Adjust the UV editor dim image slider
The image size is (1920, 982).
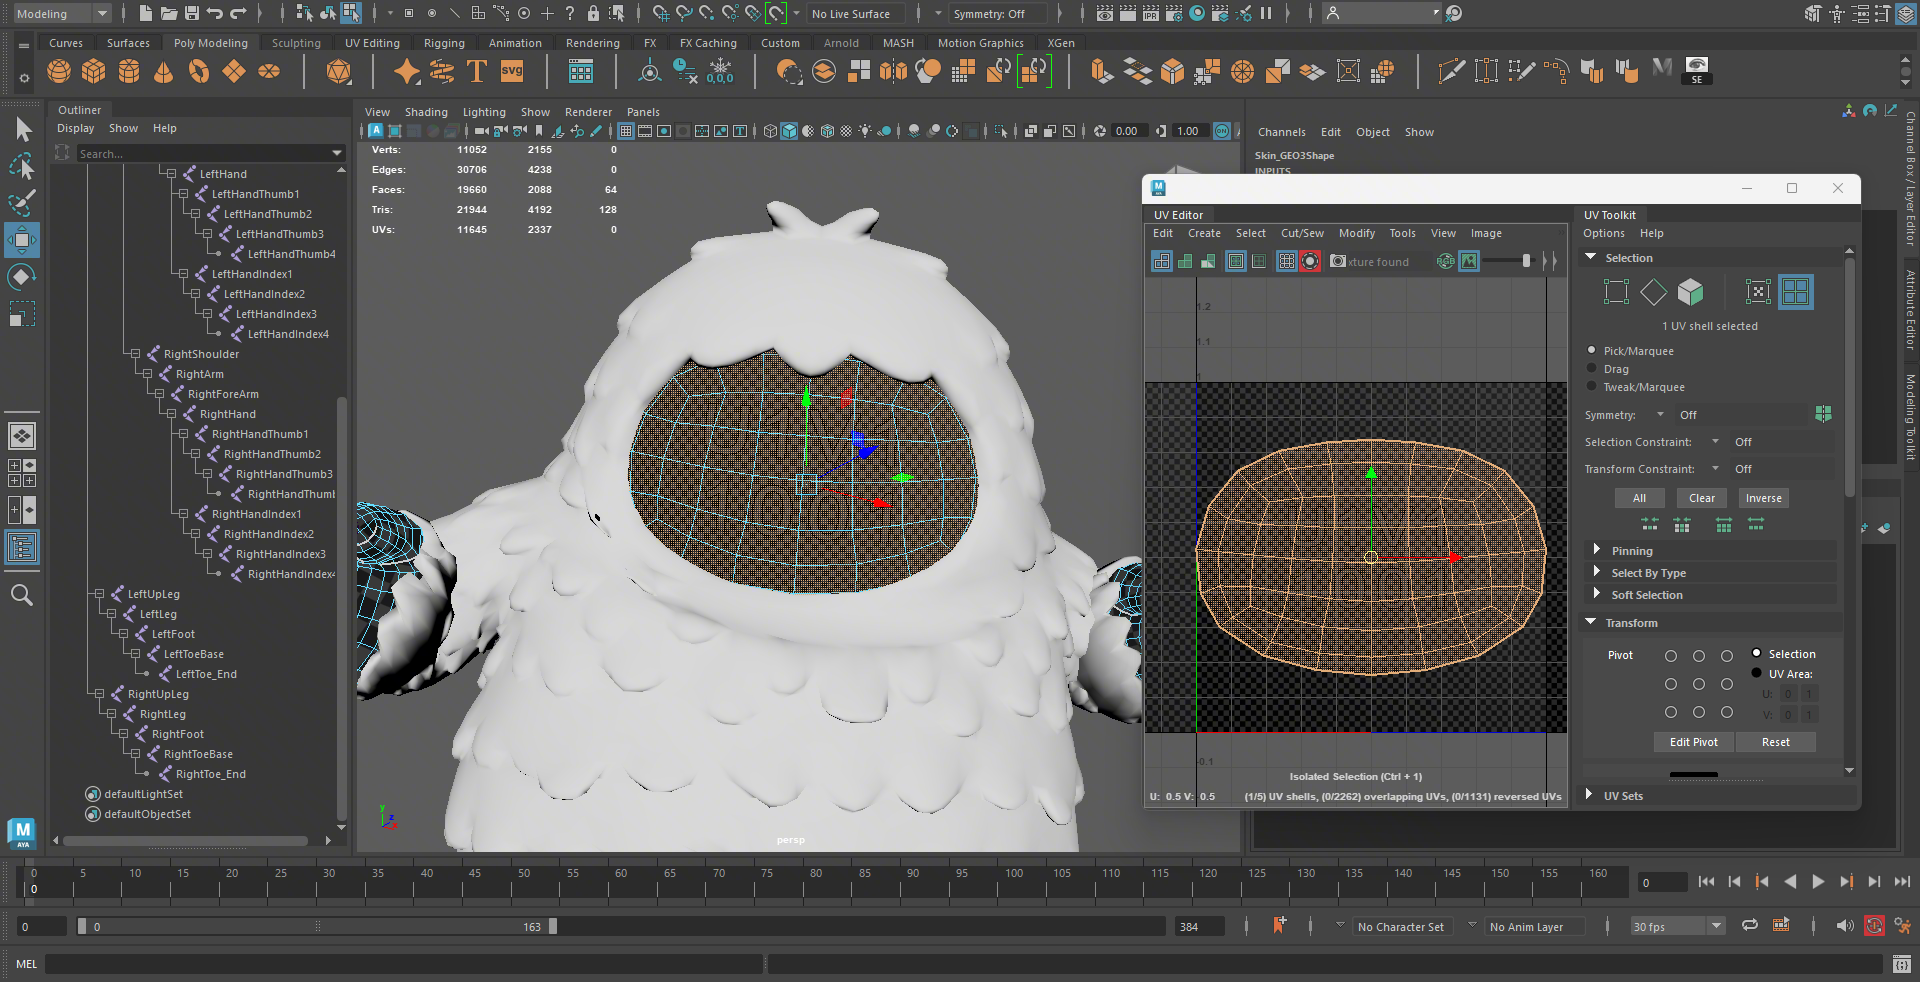[1525, 262]
